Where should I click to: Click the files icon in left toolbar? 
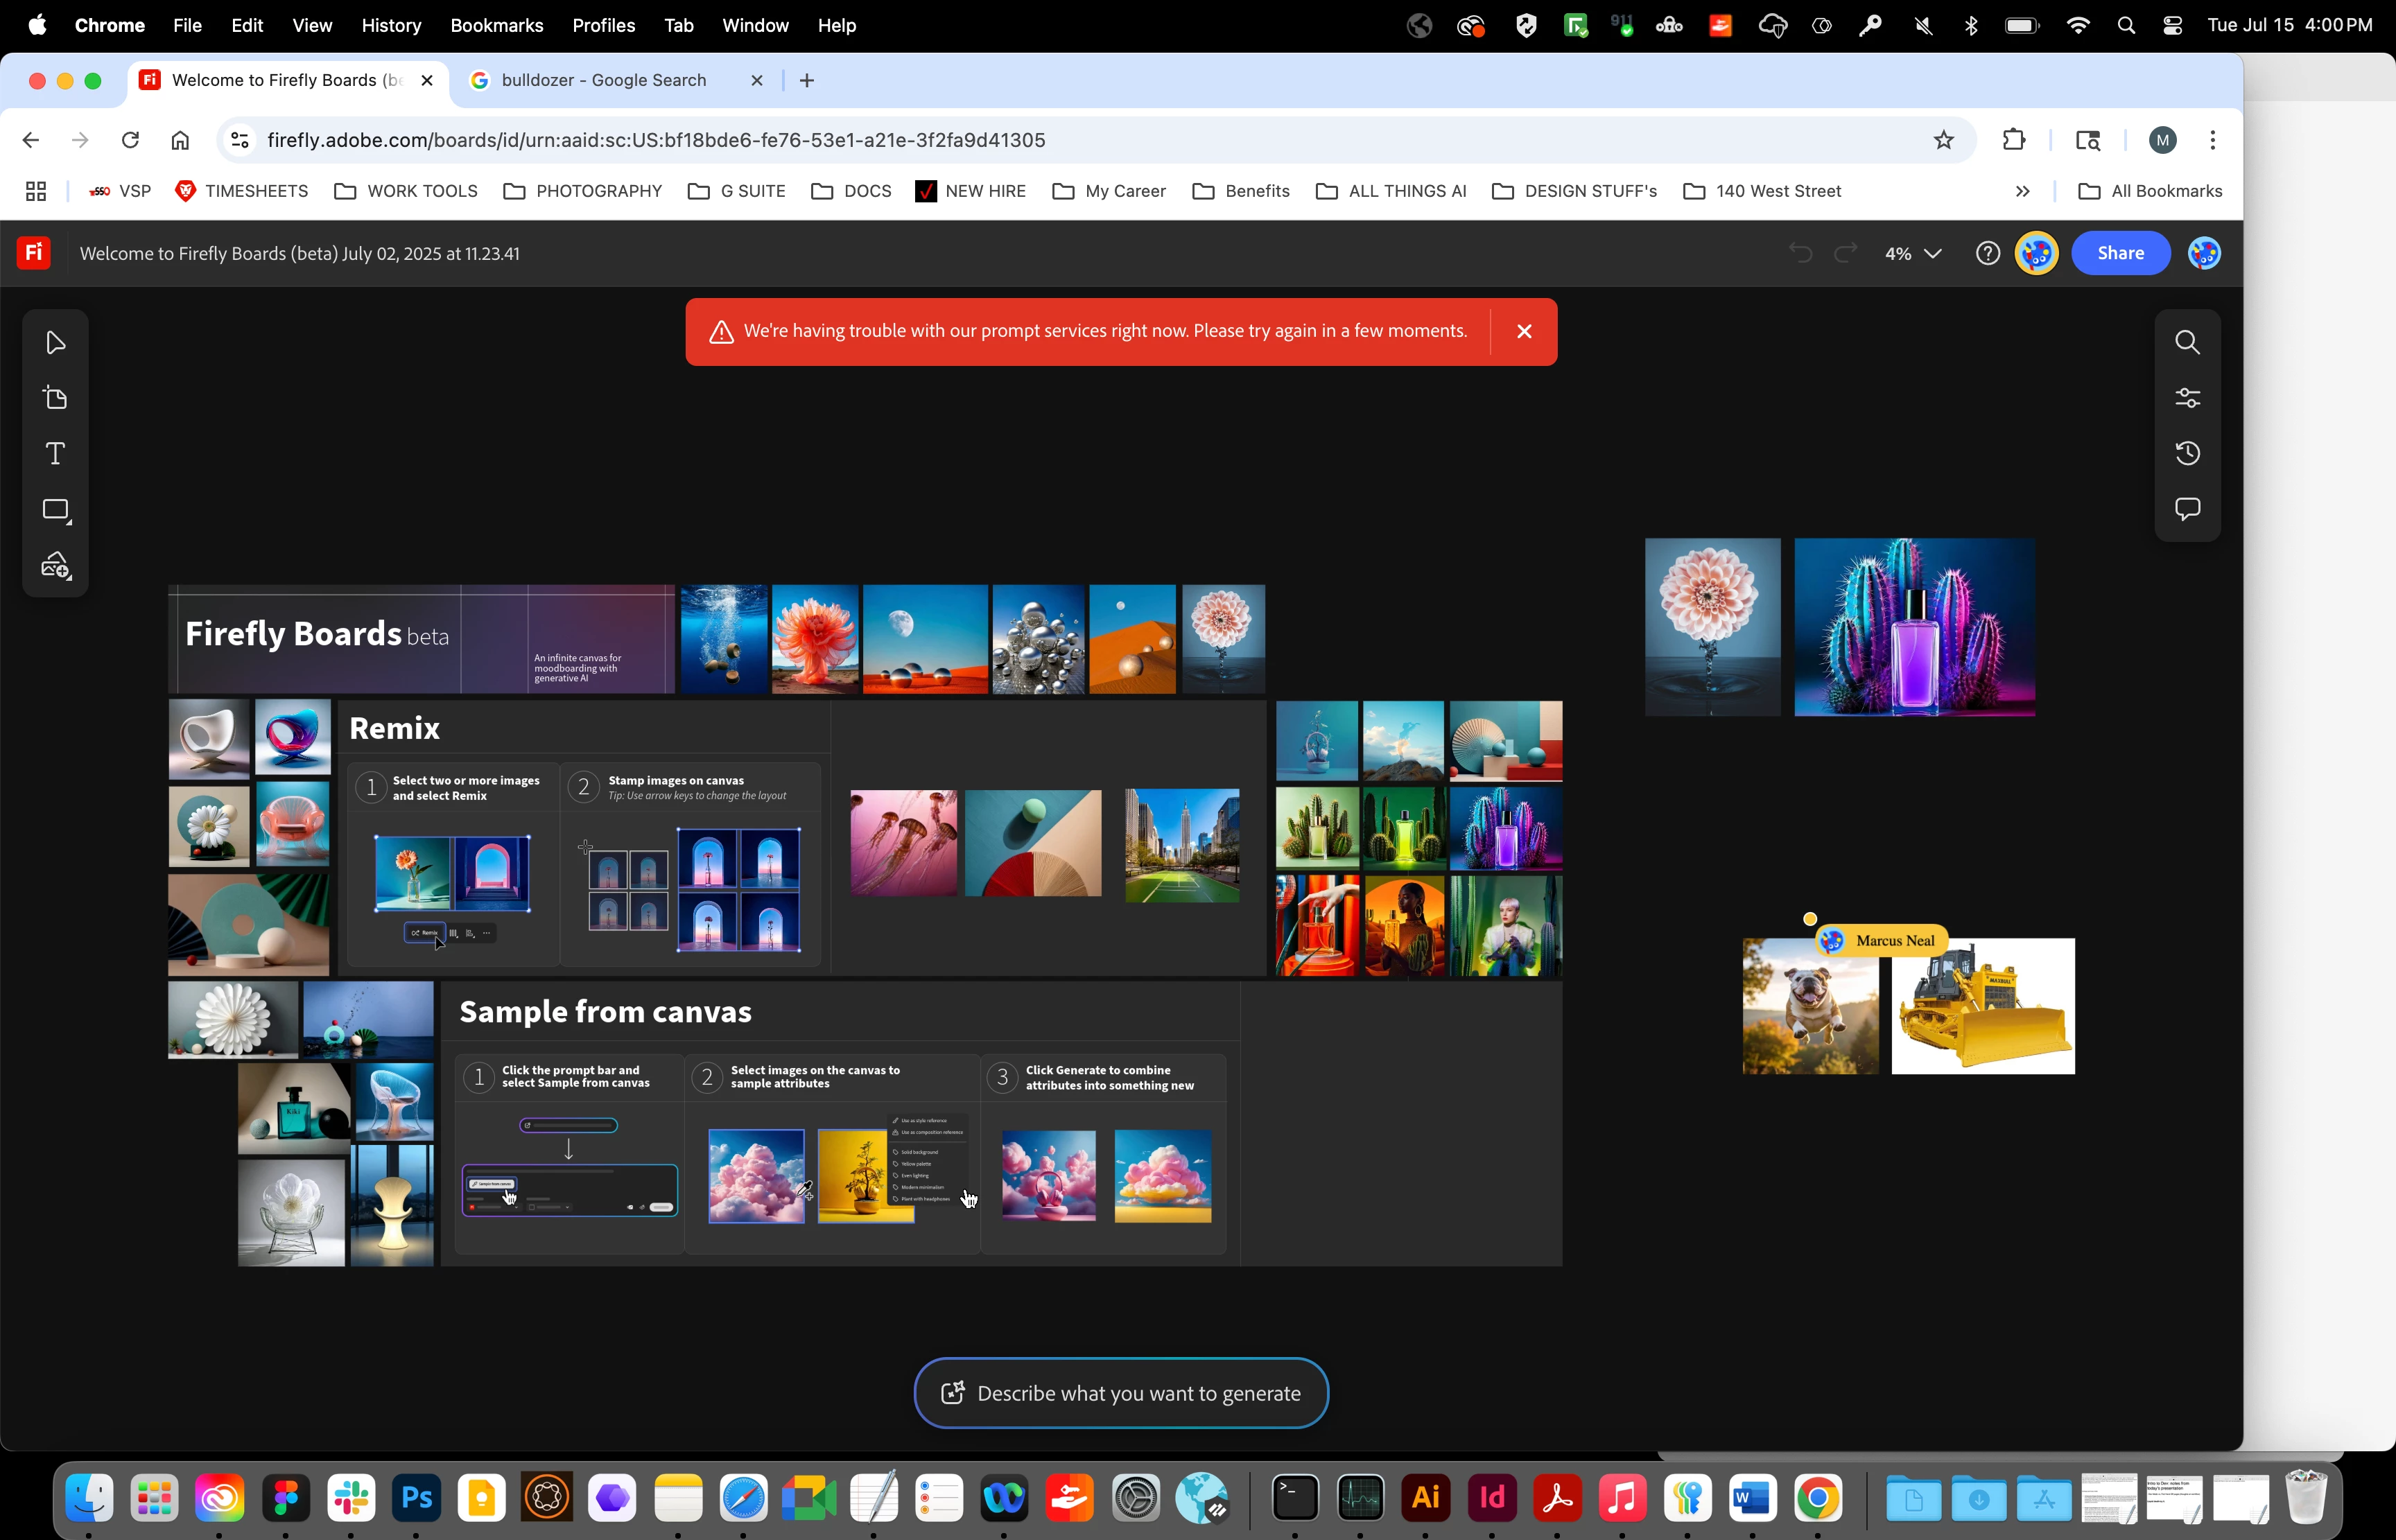coord(55,398)
